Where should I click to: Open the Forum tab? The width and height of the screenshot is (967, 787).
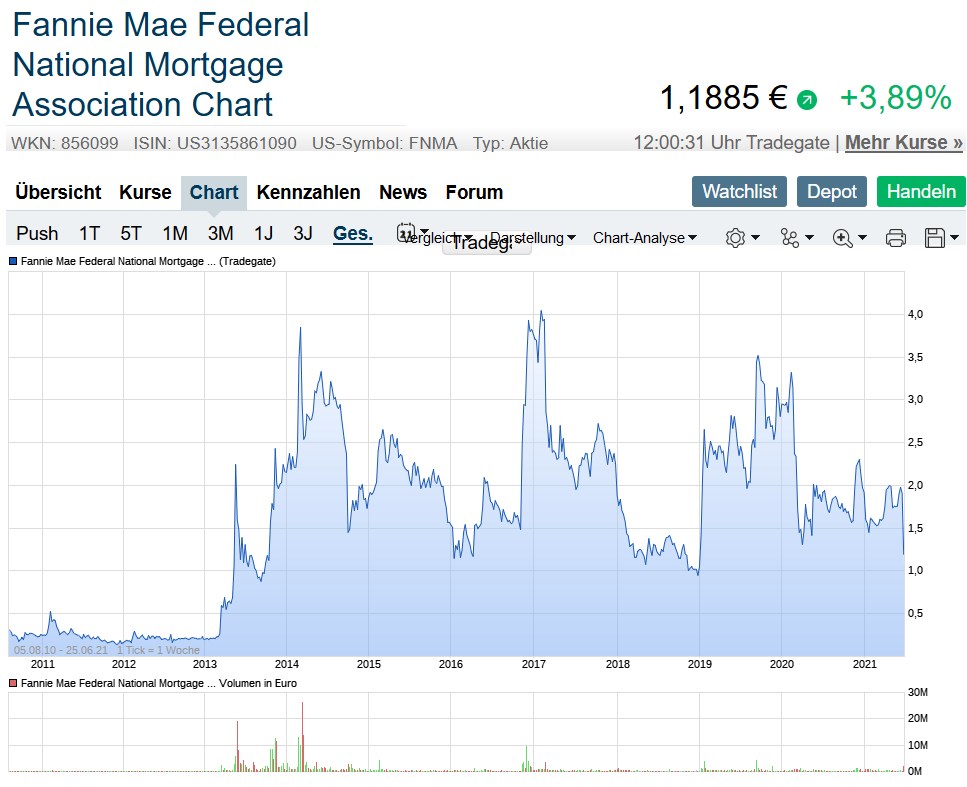tap(474, 192)
